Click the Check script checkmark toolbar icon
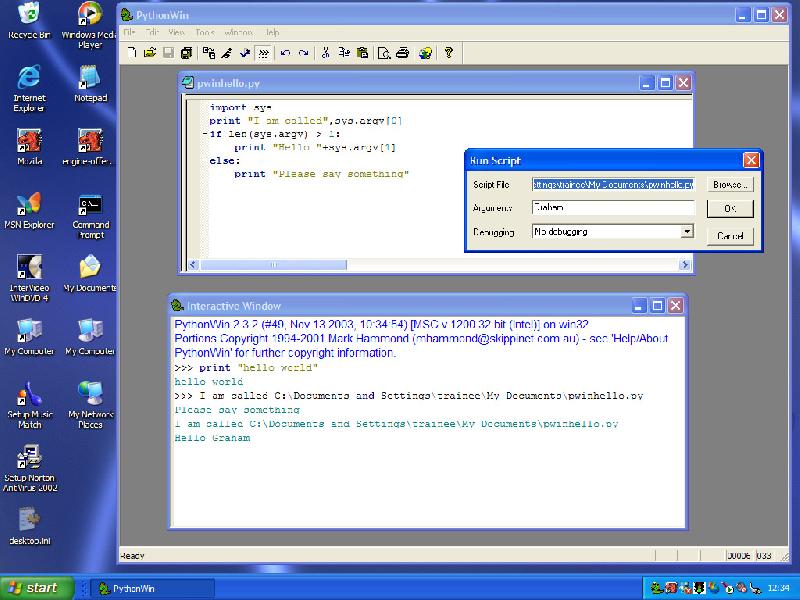Image resolution: width=800 pixels, height=600 pixels. [245, 53]
